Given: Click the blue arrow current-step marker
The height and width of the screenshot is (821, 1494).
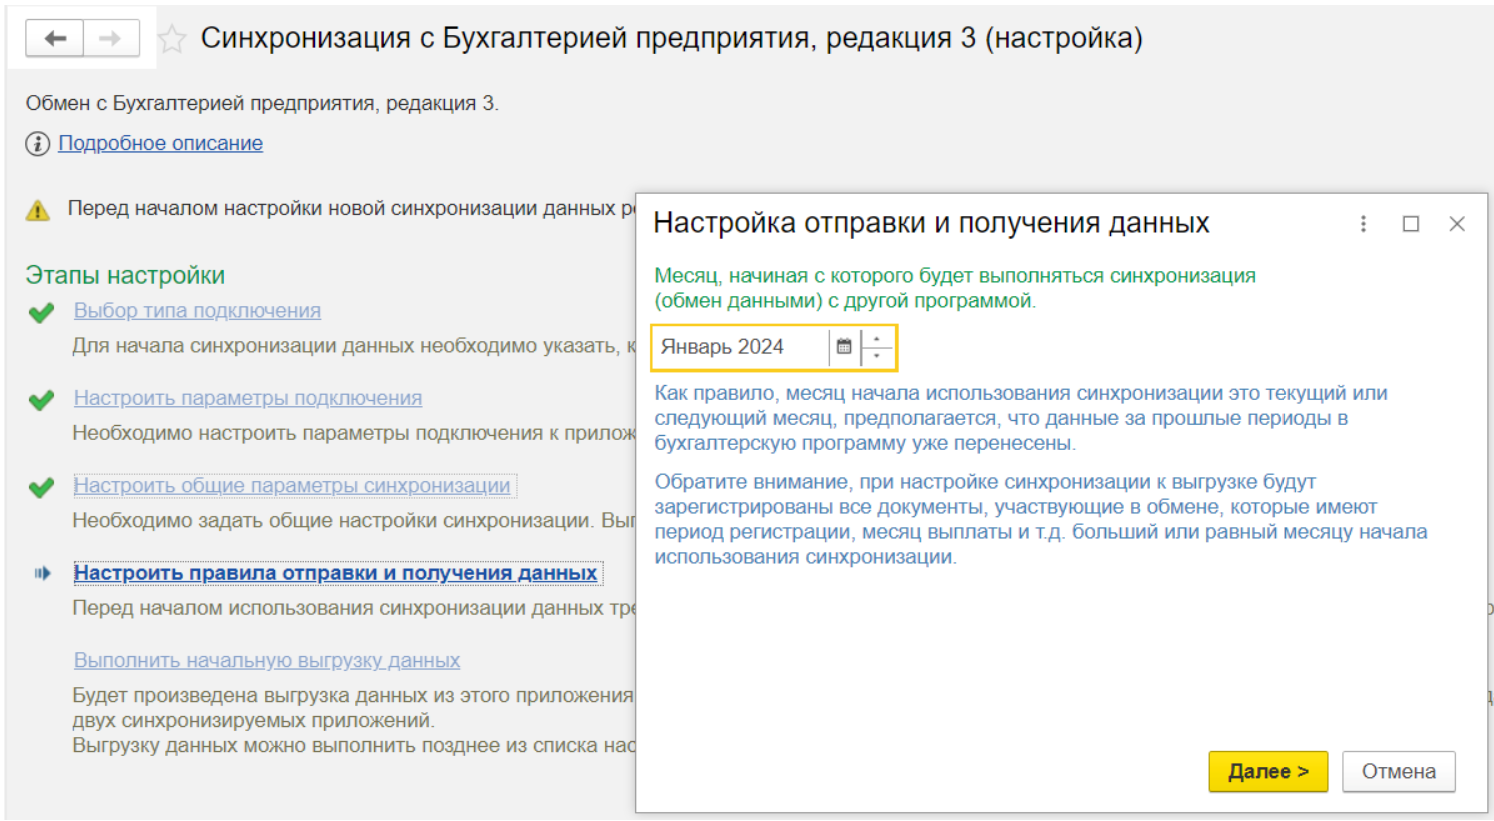Looking at the screenshot, I should pyautogui.click(x=42, y=573).
